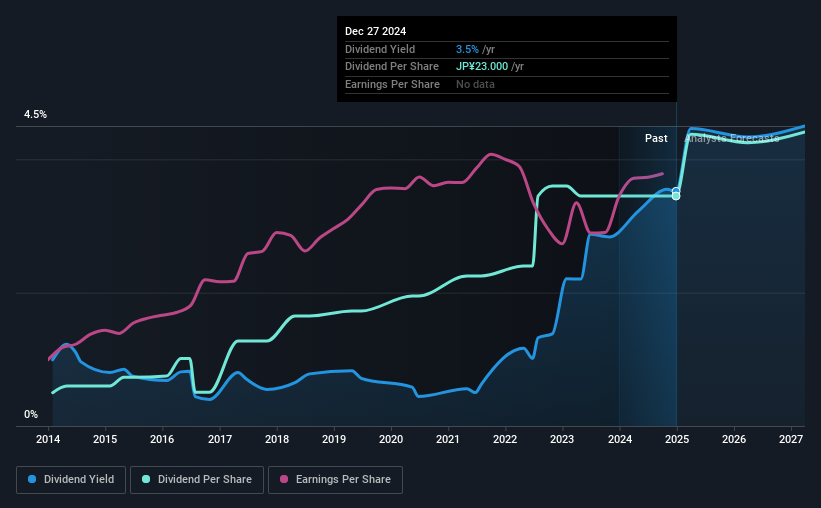The width and height of the screenshot is (821, 508).
Task: Toggle the Dividend Per Share legend series
Action: 197,480
